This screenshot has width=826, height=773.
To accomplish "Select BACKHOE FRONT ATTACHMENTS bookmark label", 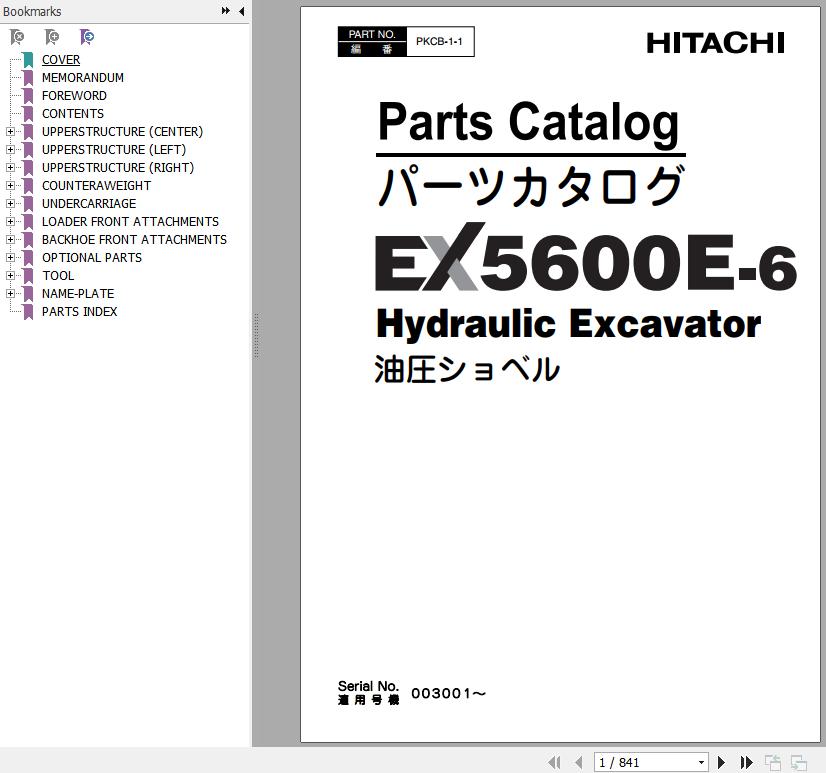I will tap(134, 240).
